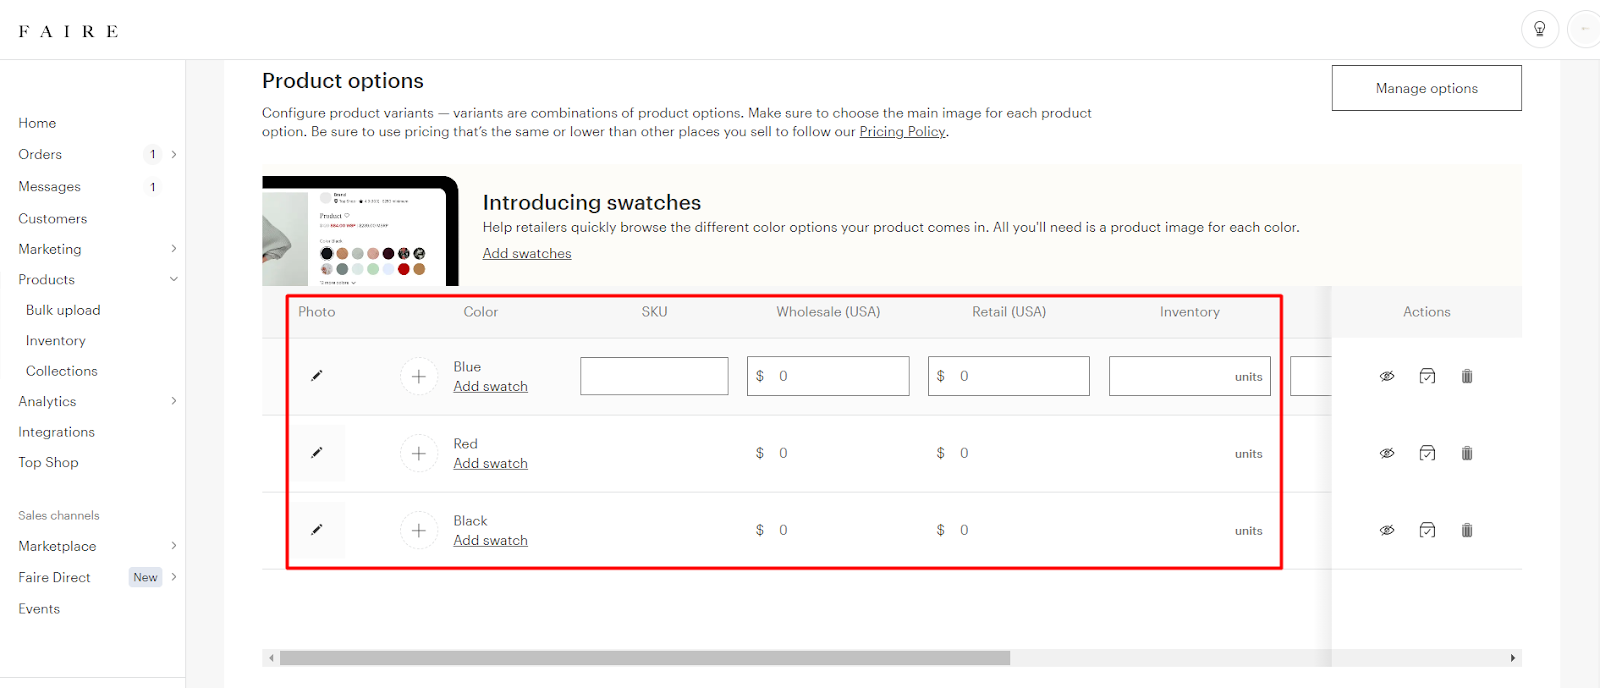Open Customers in sidebar
The width and height of the screenshot is (1600, 688).
point(52,218)
